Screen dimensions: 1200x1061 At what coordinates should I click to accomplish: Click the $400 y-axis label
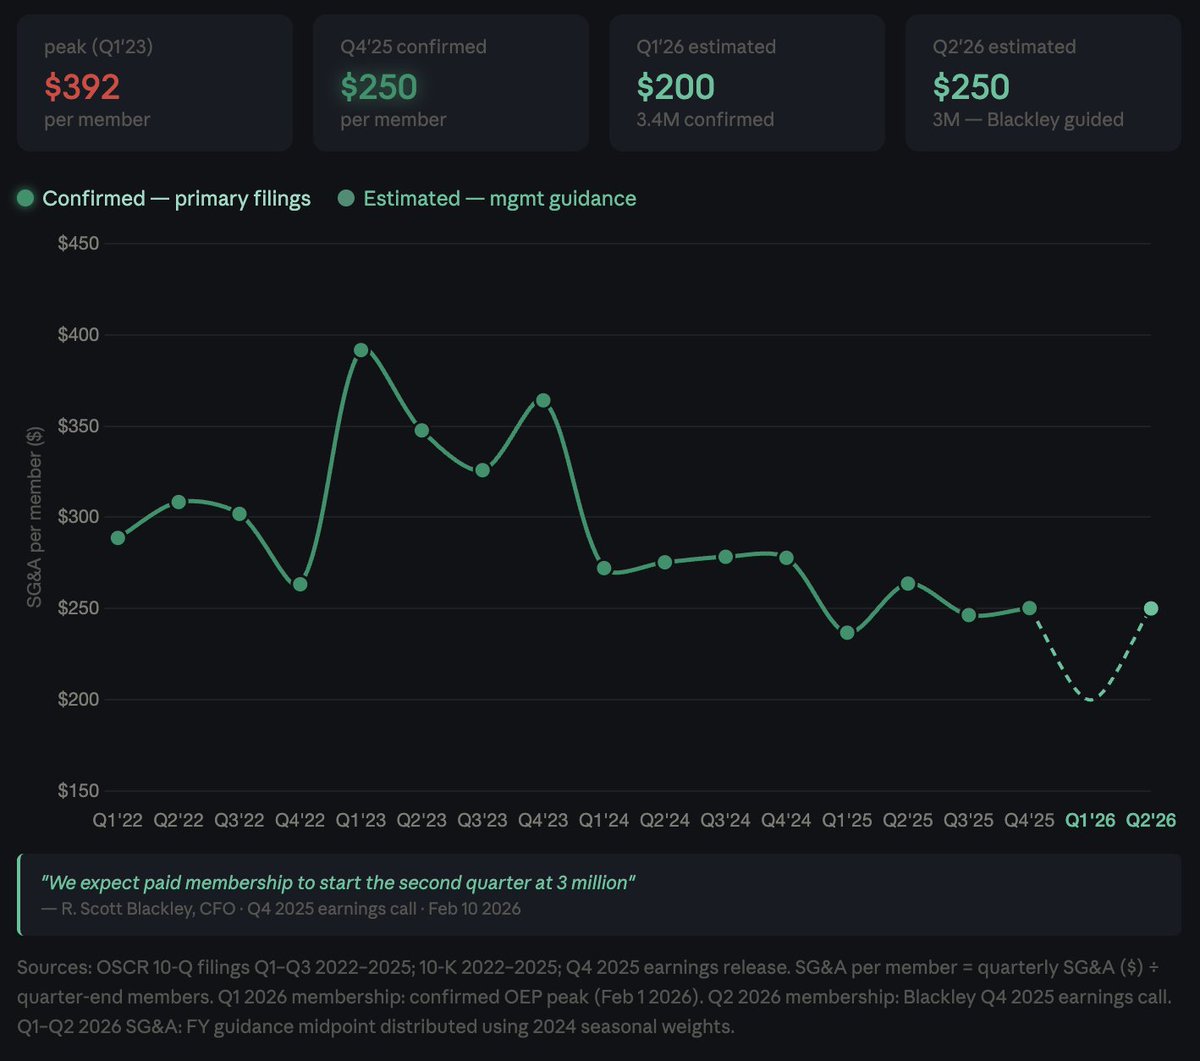(x=77, y=335)
